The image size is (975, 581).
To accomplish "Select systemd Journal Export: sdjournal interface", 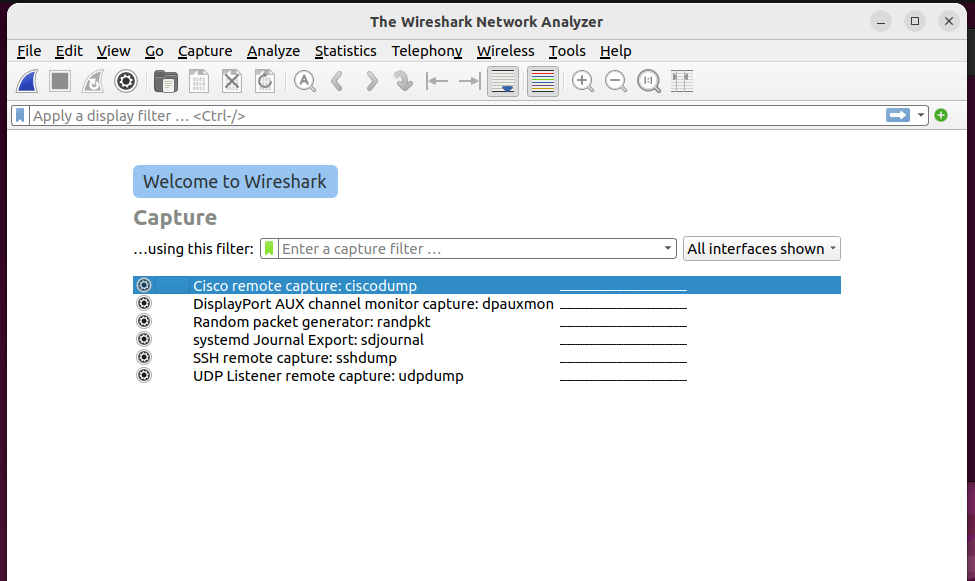I will 487,340.
